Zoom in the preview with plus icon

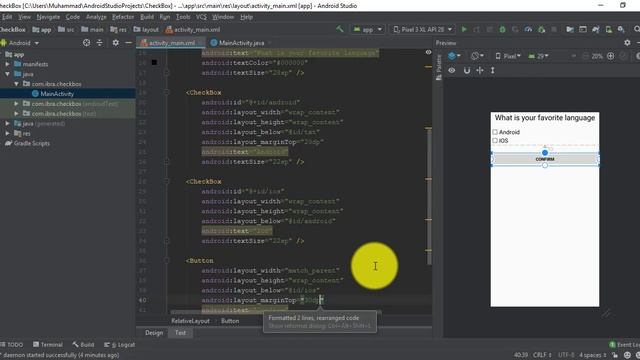tap(611, 56)
